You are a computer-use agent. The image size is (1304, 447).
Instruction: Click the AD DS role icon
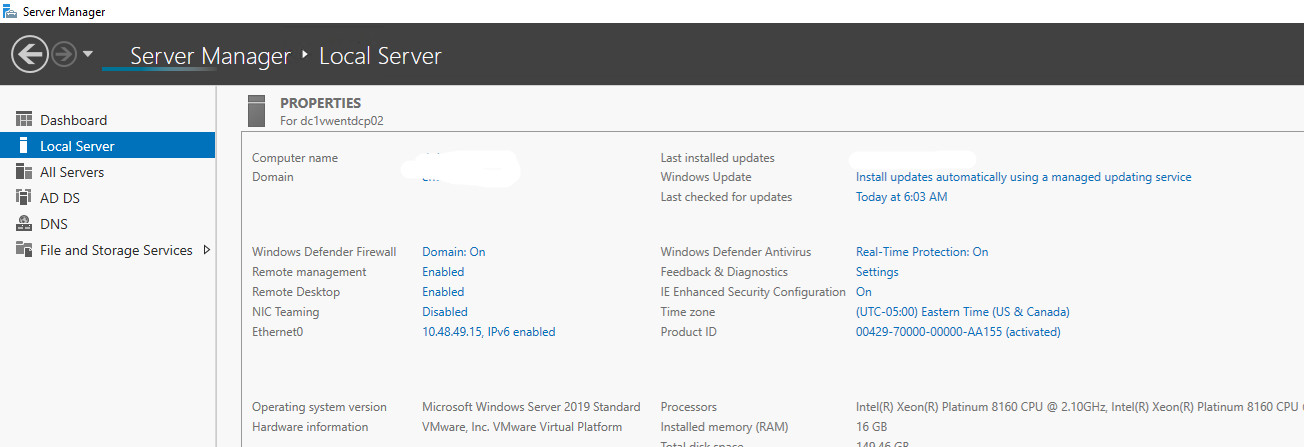tap(24, 198)
